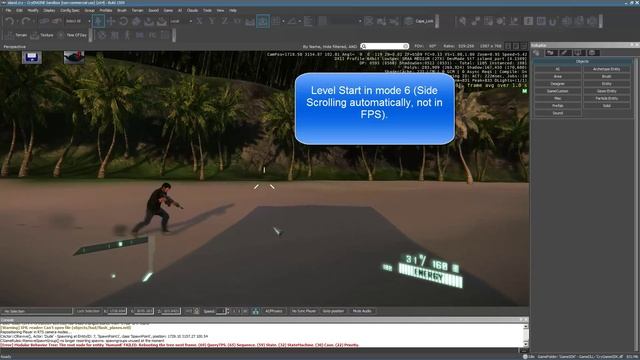The height and width of the screenshot is (360, 640).
Task: Open the Local coordinate system dropdown
Action: click(x=181, y=21)
